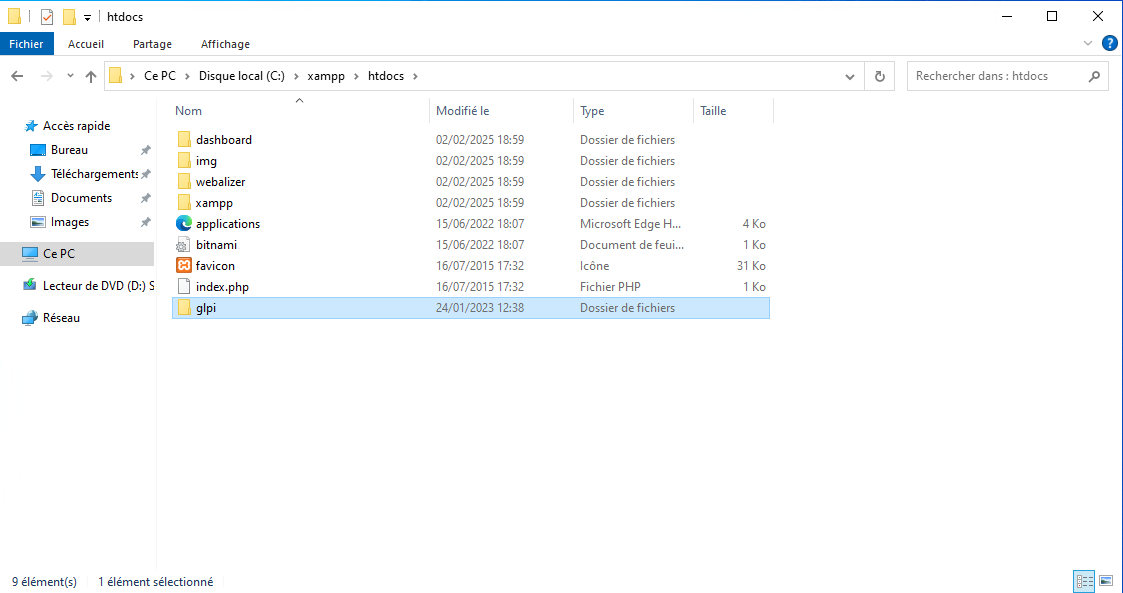The height and width of the screenshot is (593, 1123).
Task: Open the Help question mark icon
Action: pos(1109,44)
